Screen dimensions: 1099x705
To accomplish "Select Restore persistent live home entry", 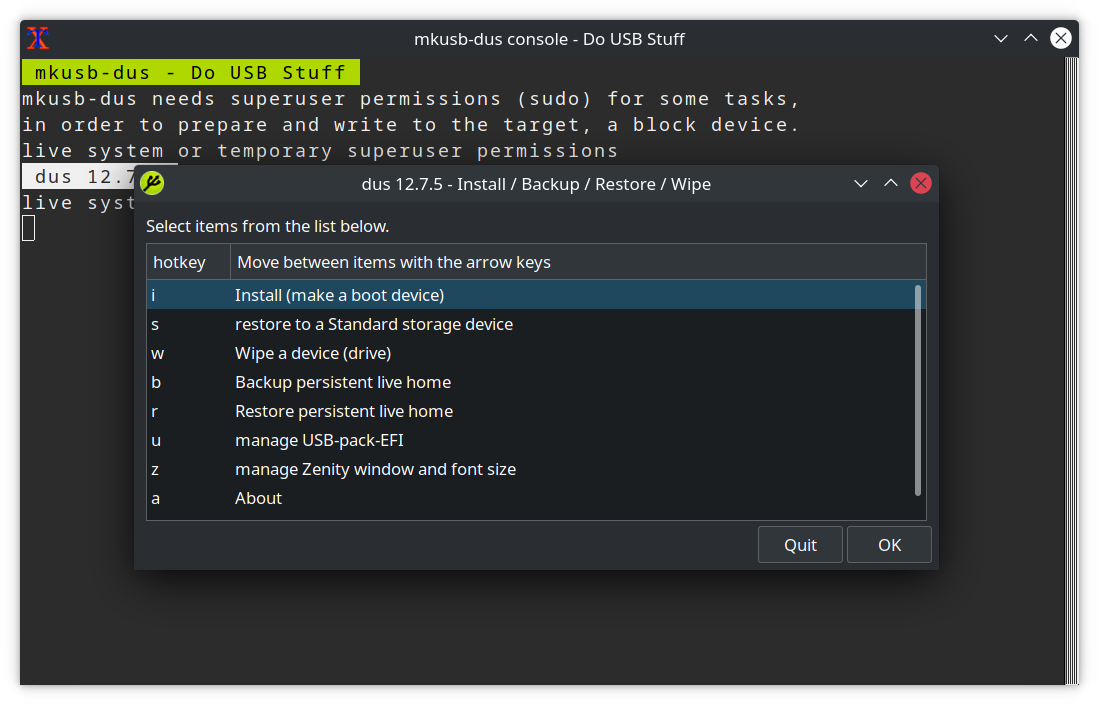I will (343, 411).
